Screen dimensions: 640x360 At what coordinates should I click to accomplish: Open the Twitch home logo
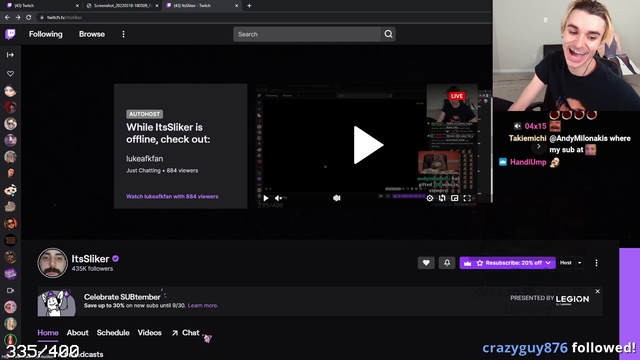coord(11,34)
